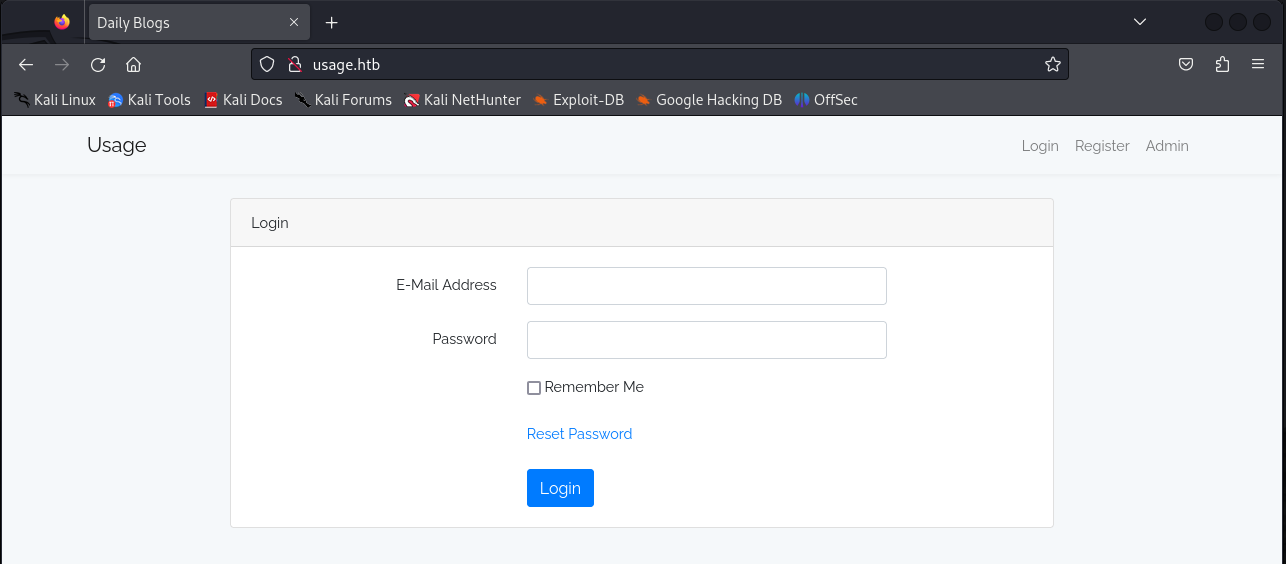
Task: Reload the page with the refresh icon
Action: 98,65
